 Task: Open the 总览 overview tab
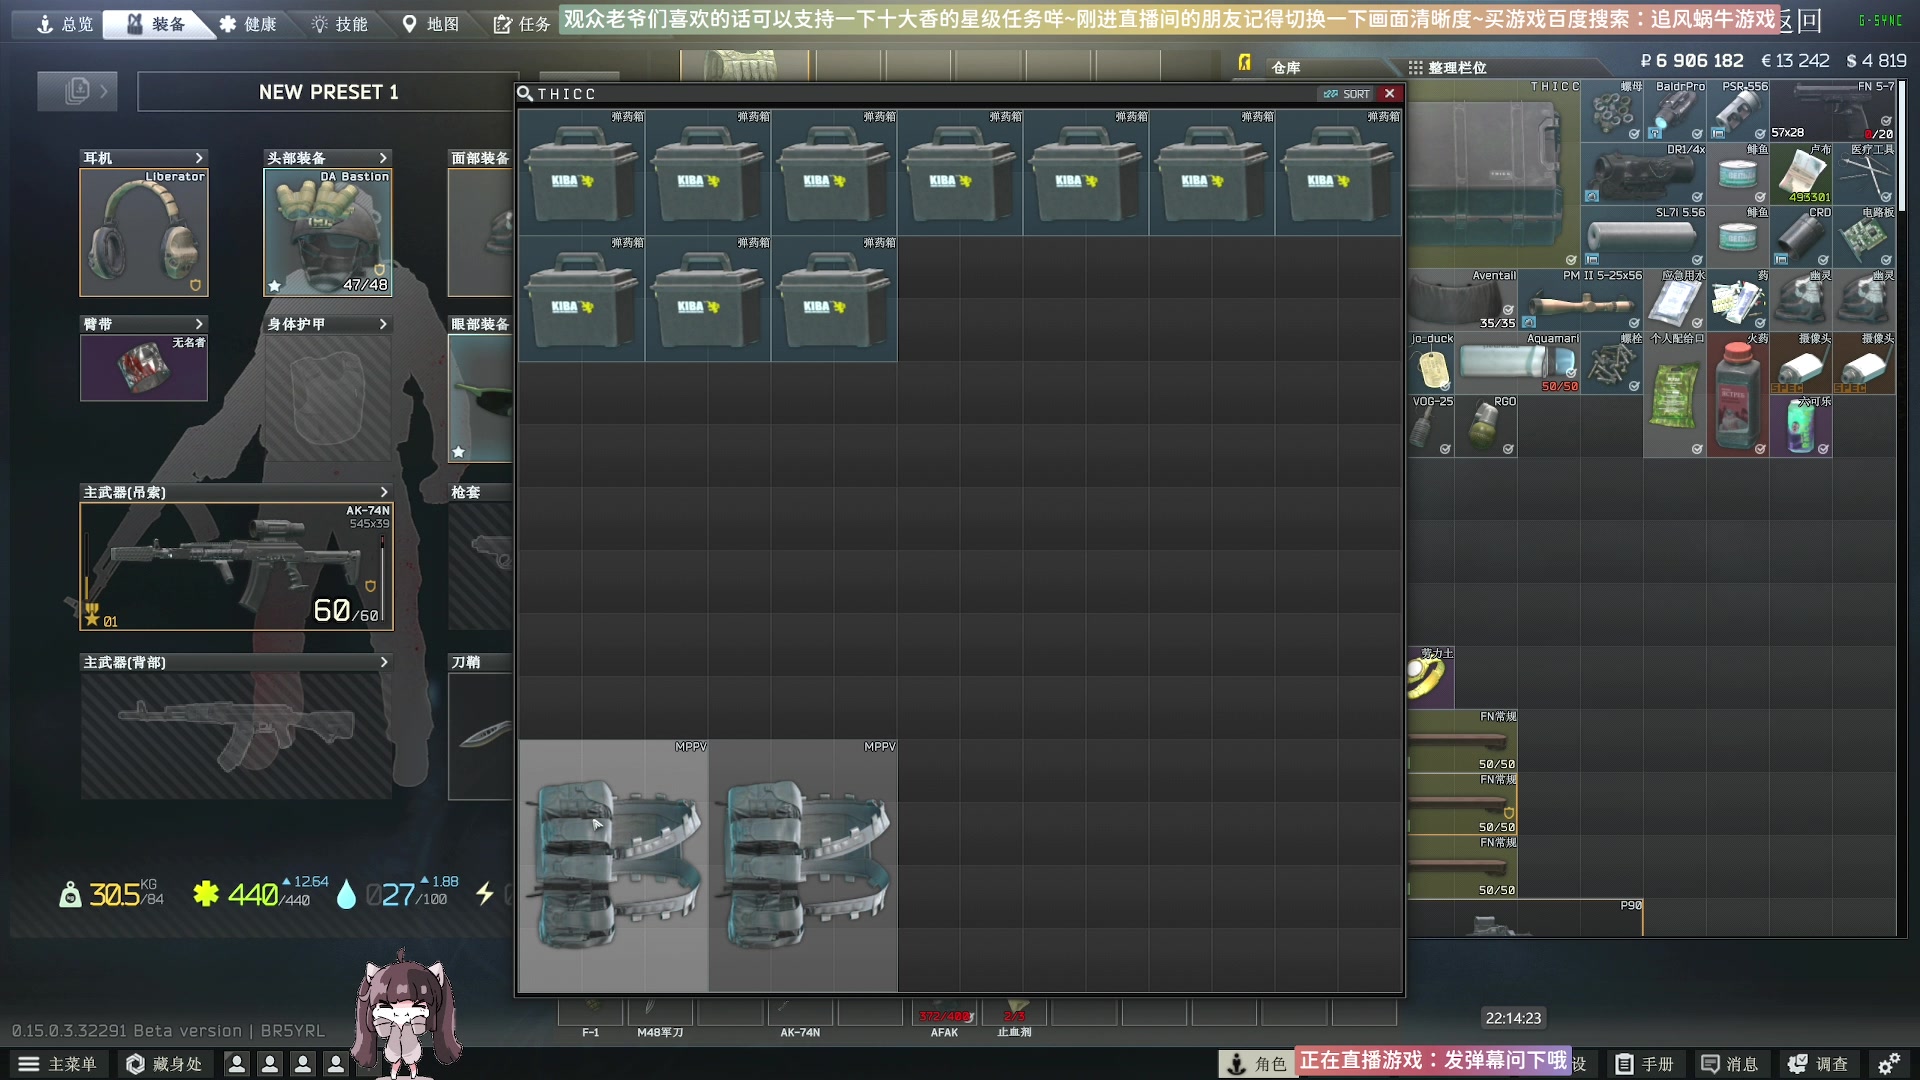click(64, 24)
